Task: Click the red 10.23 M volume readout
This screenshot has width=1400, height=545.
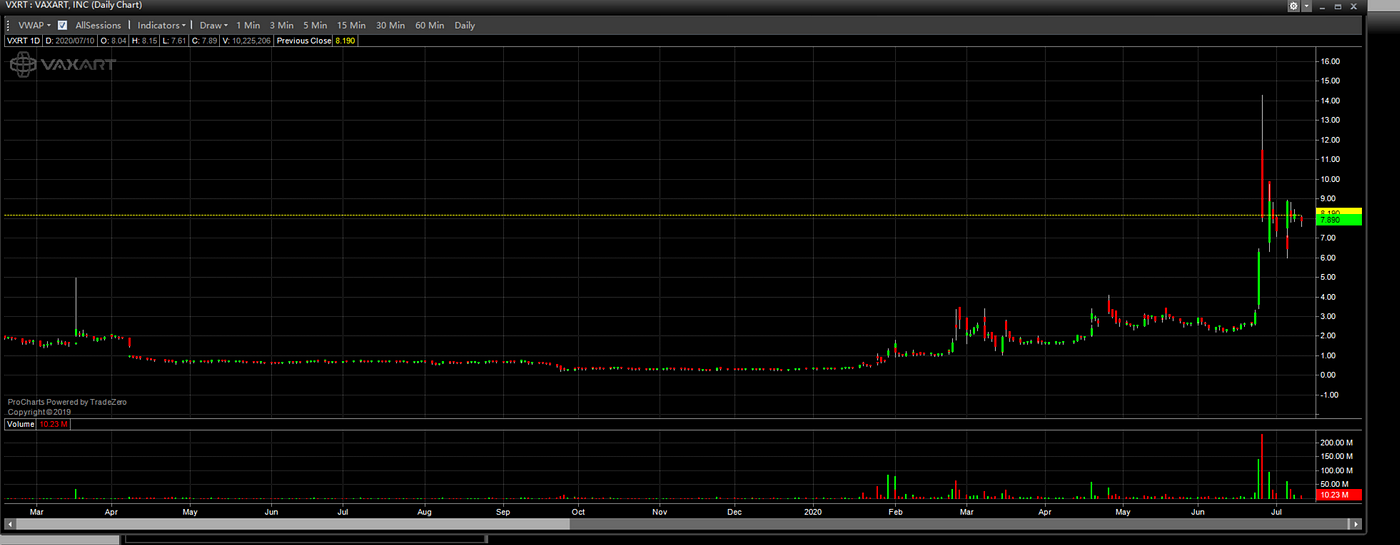Action: [54, 425]
